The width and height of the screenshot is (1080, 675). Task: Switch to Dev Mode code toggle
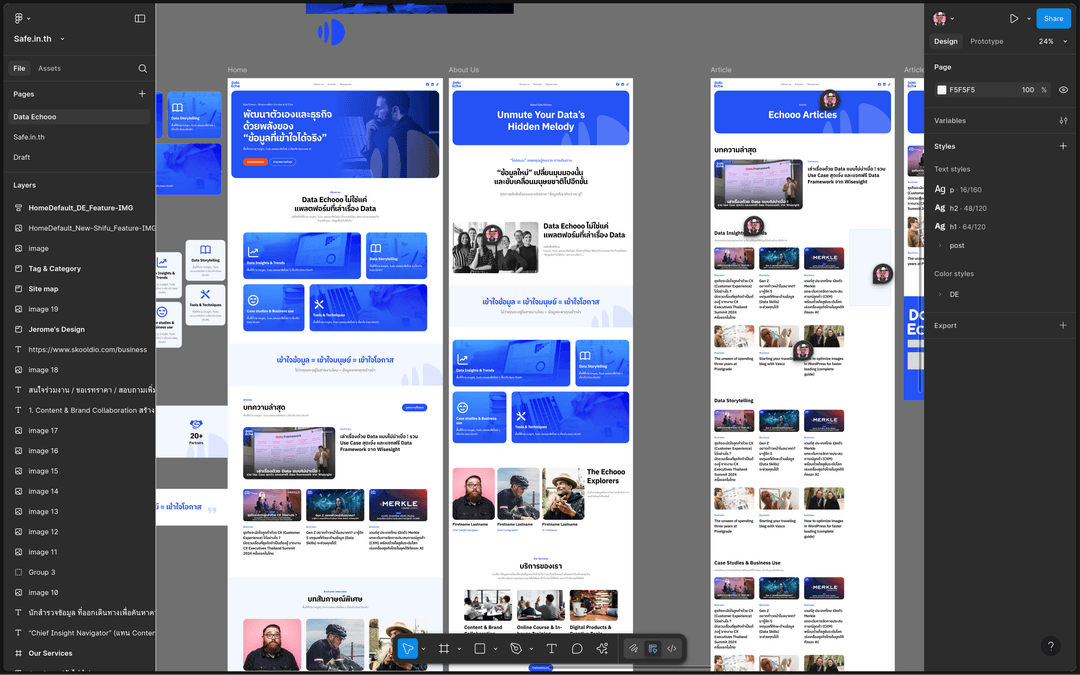(672, 648)
